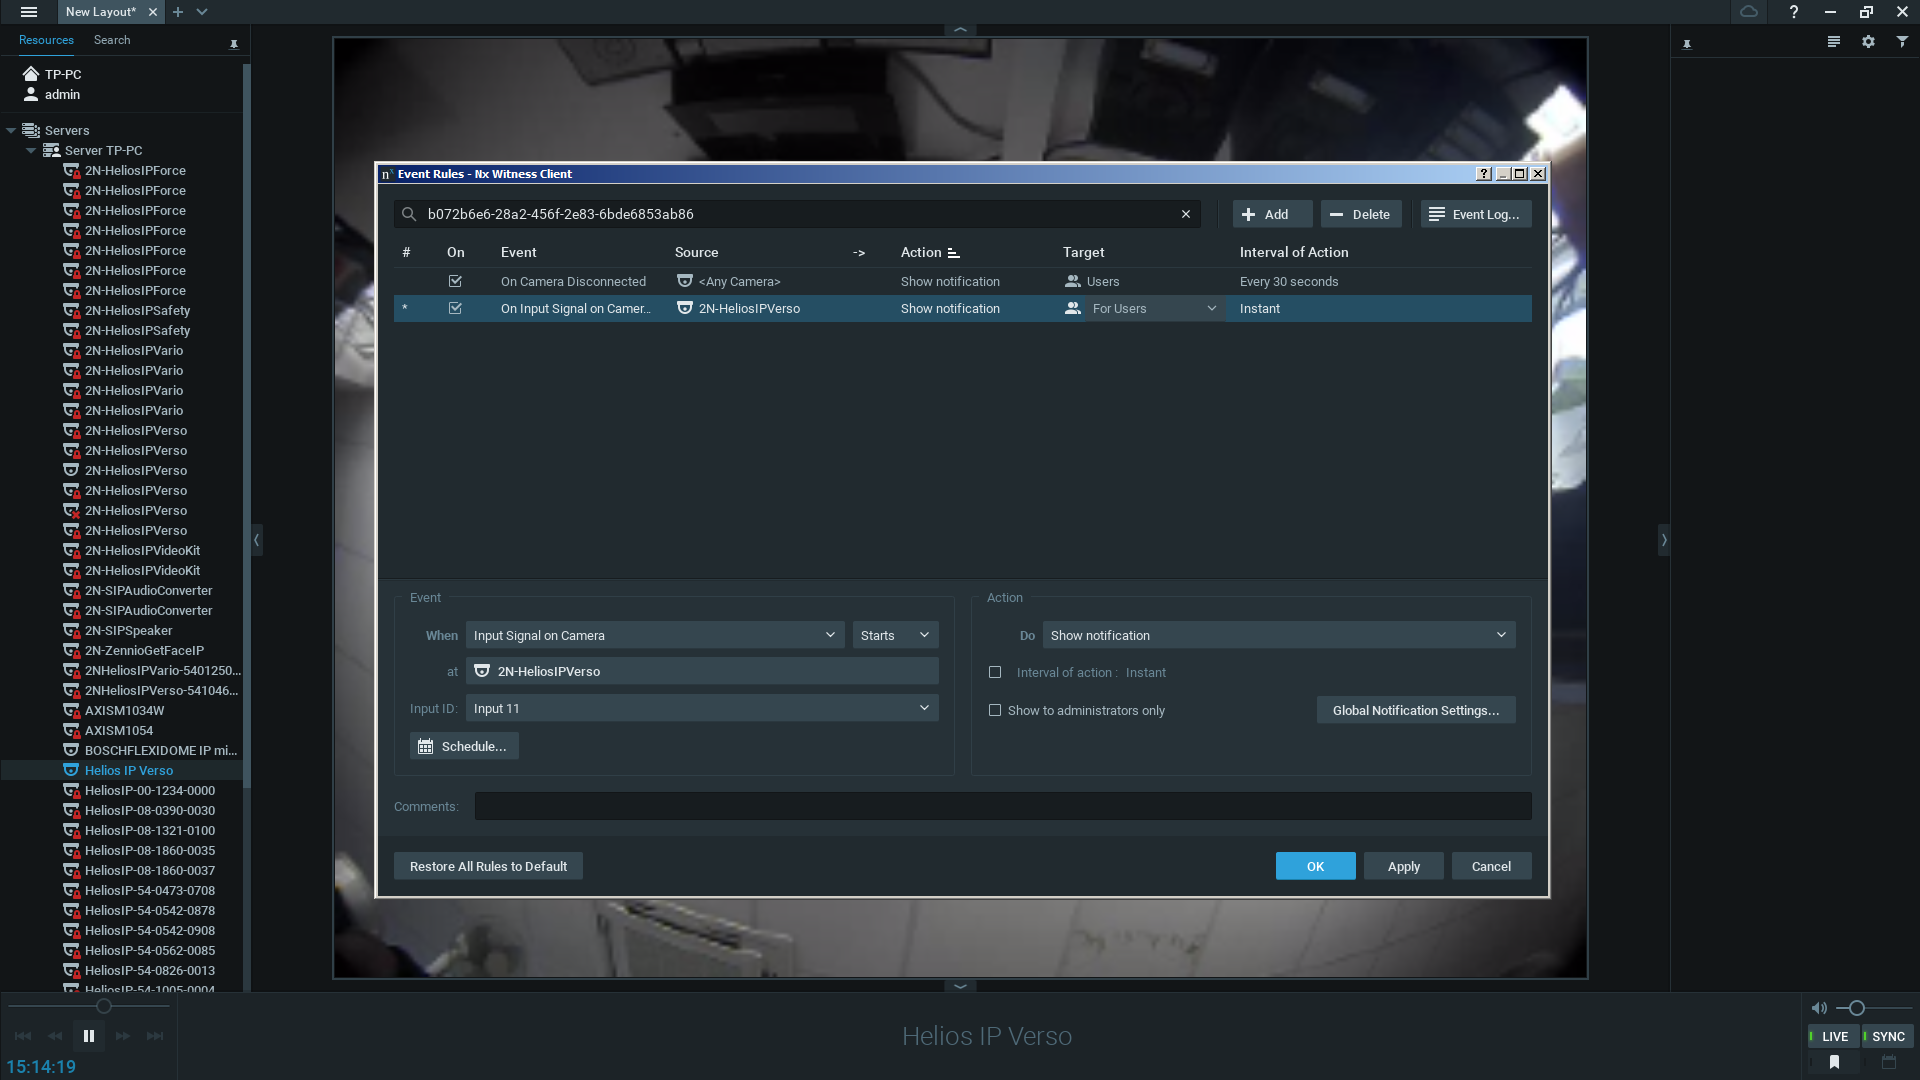
Task: Open the notifications filter icon
Action: [1902, 42]
